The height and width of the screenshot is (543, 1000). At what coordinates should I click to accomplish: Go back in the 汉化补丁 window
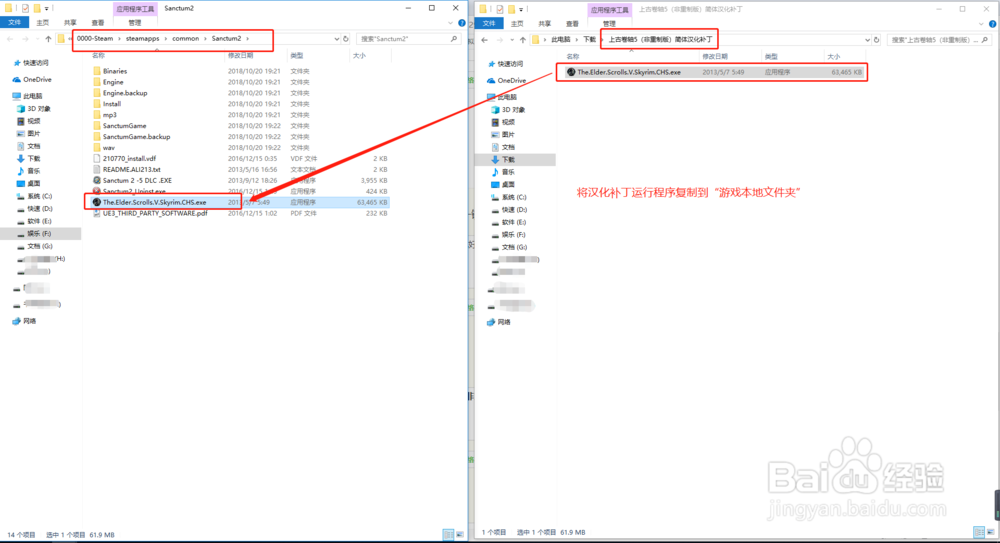pyautogui.click(x=485, y=40)
